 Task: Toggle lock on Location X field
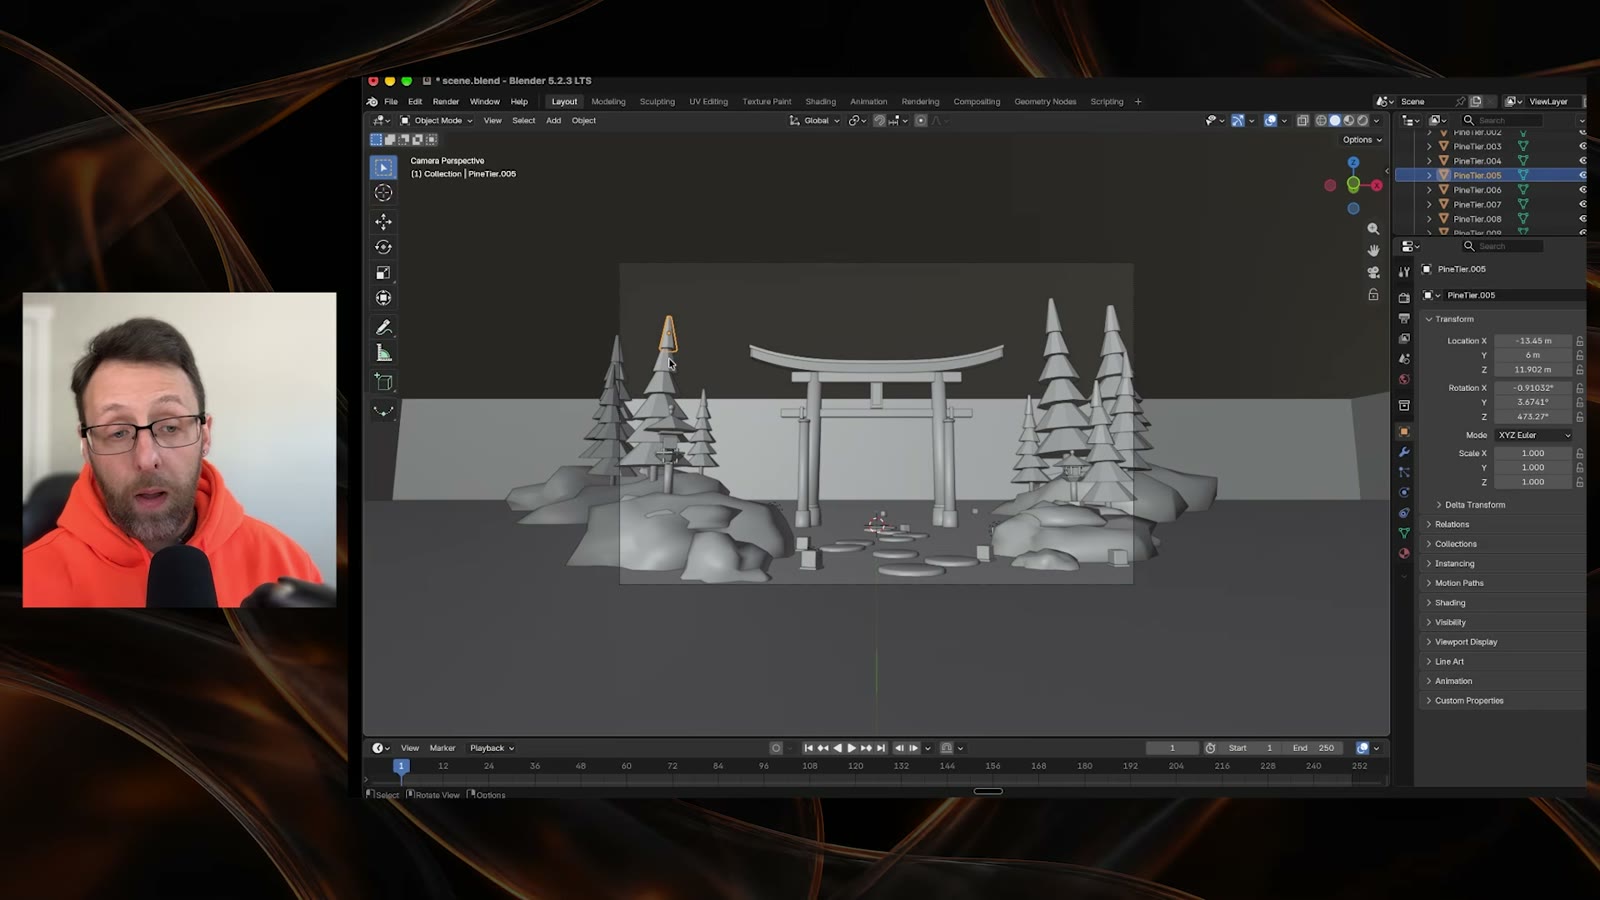pos(1580,341)
